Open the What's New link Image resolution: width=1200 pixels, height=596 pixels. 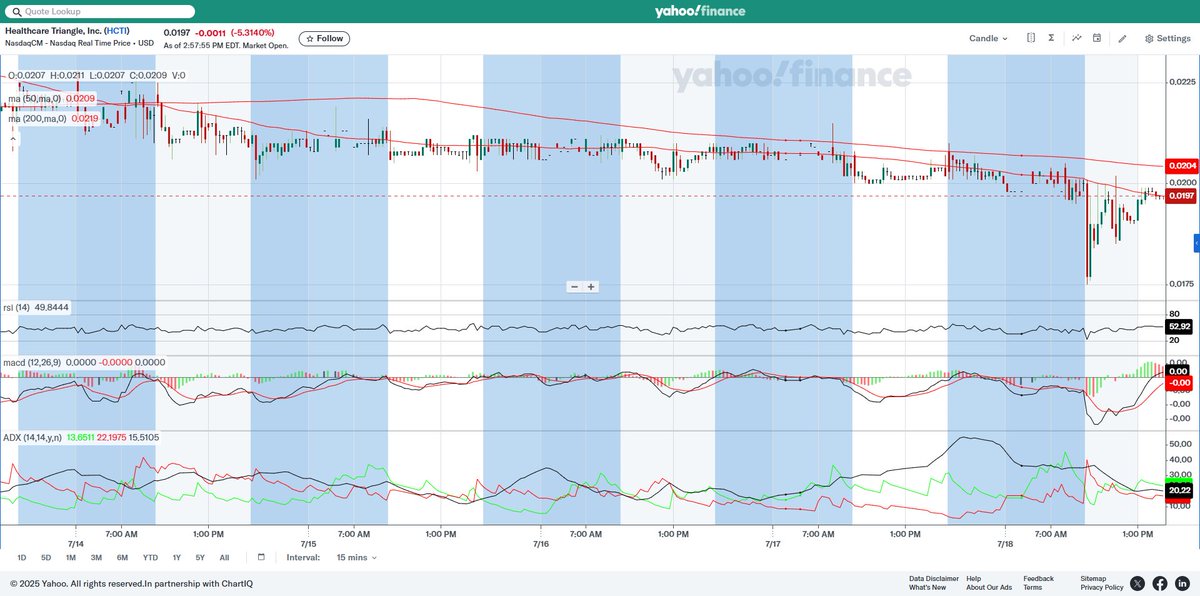[x=927, y=587]
